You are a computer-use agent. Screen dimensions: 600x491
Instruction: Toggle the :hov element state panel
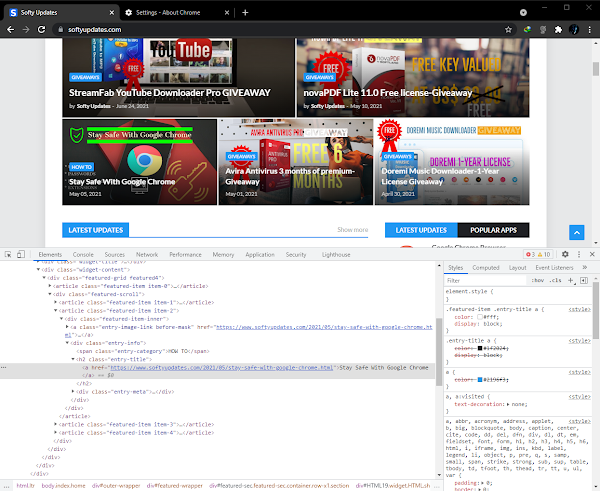[538, 281]
